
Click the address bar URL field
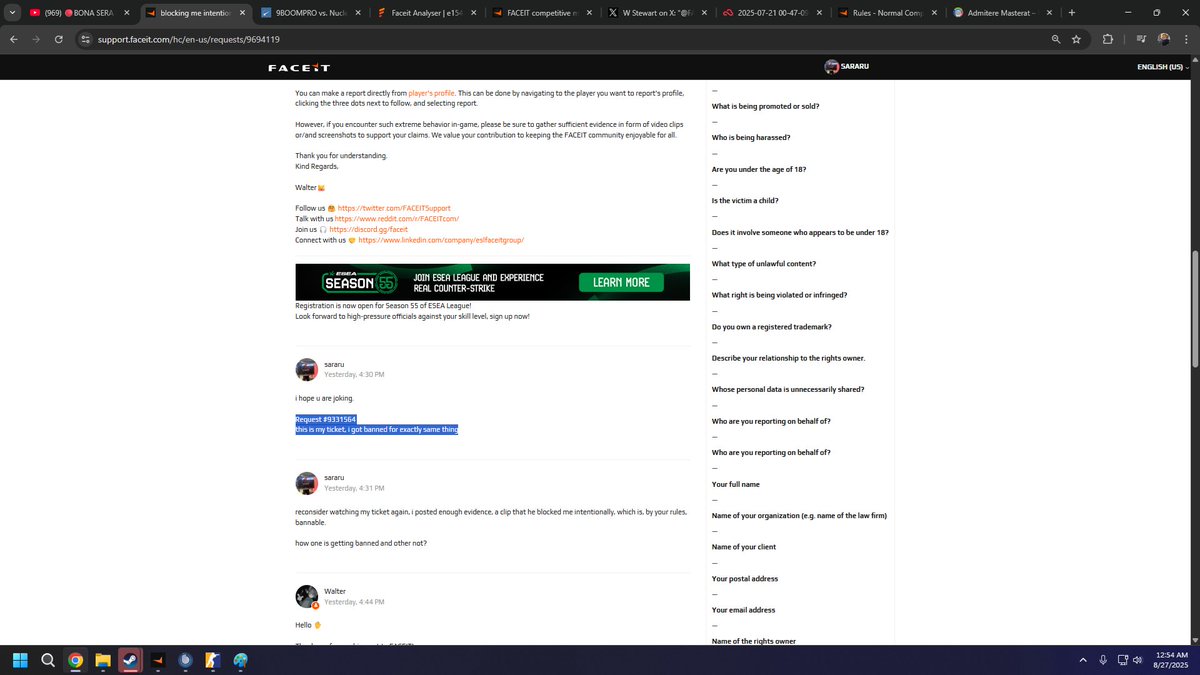[x=560, y=39]
